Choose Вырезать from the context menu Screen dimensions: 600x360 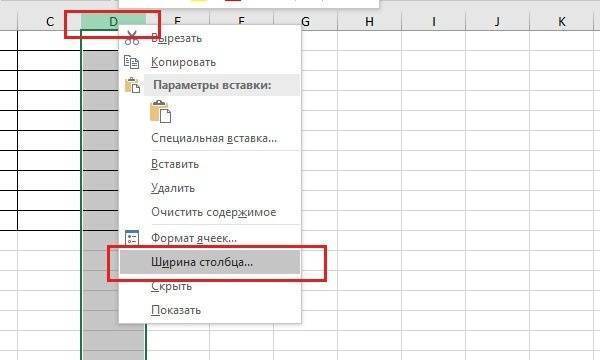point(210,38)
